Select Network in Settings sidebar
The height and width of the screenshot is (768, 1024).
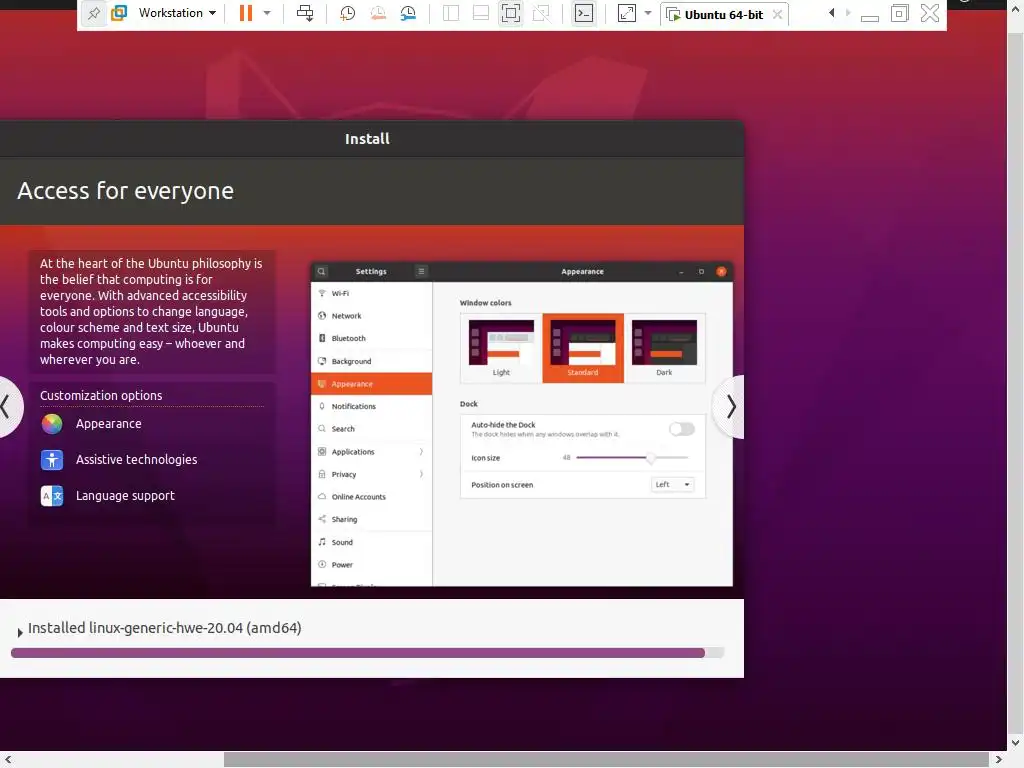(x=372, y=316)
